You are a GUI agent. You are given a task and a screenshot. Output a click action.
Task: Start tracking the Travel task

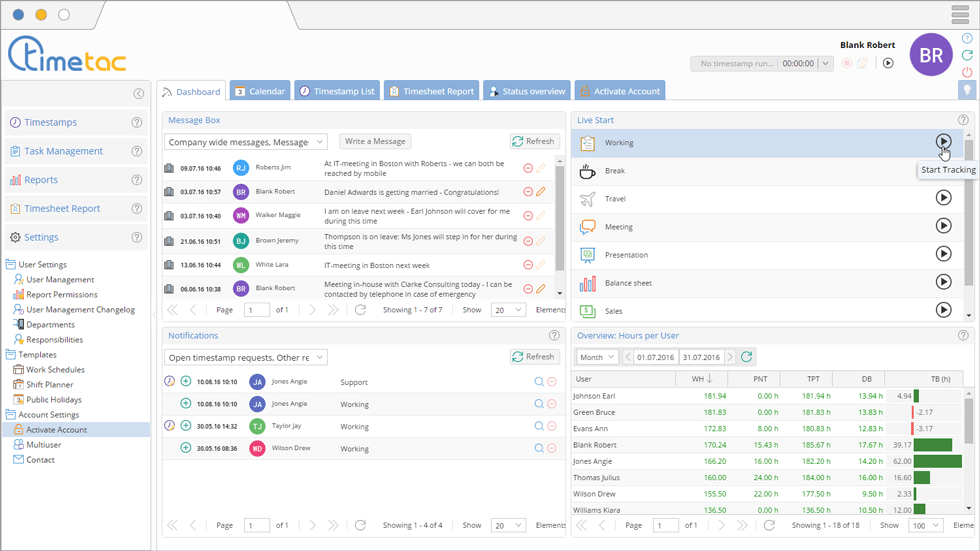(943, 198)
